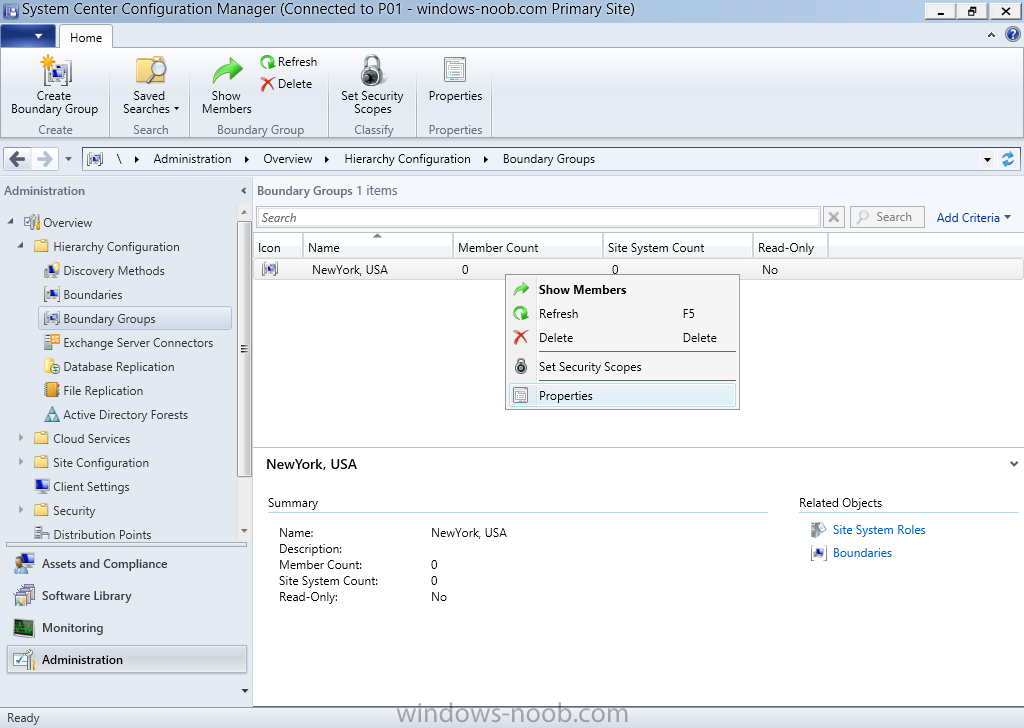1024x728 pixels.
Task: Click the Discovery Methods icon in tree
Action: point(52,270)
